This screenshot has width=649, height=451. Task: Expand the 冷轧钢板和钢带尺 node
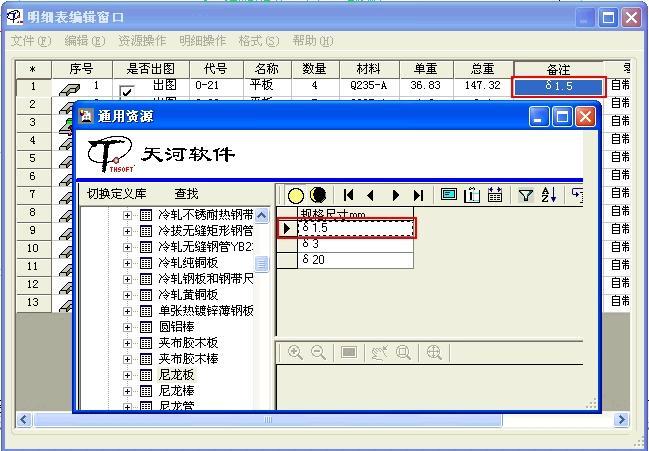(127, 279)
